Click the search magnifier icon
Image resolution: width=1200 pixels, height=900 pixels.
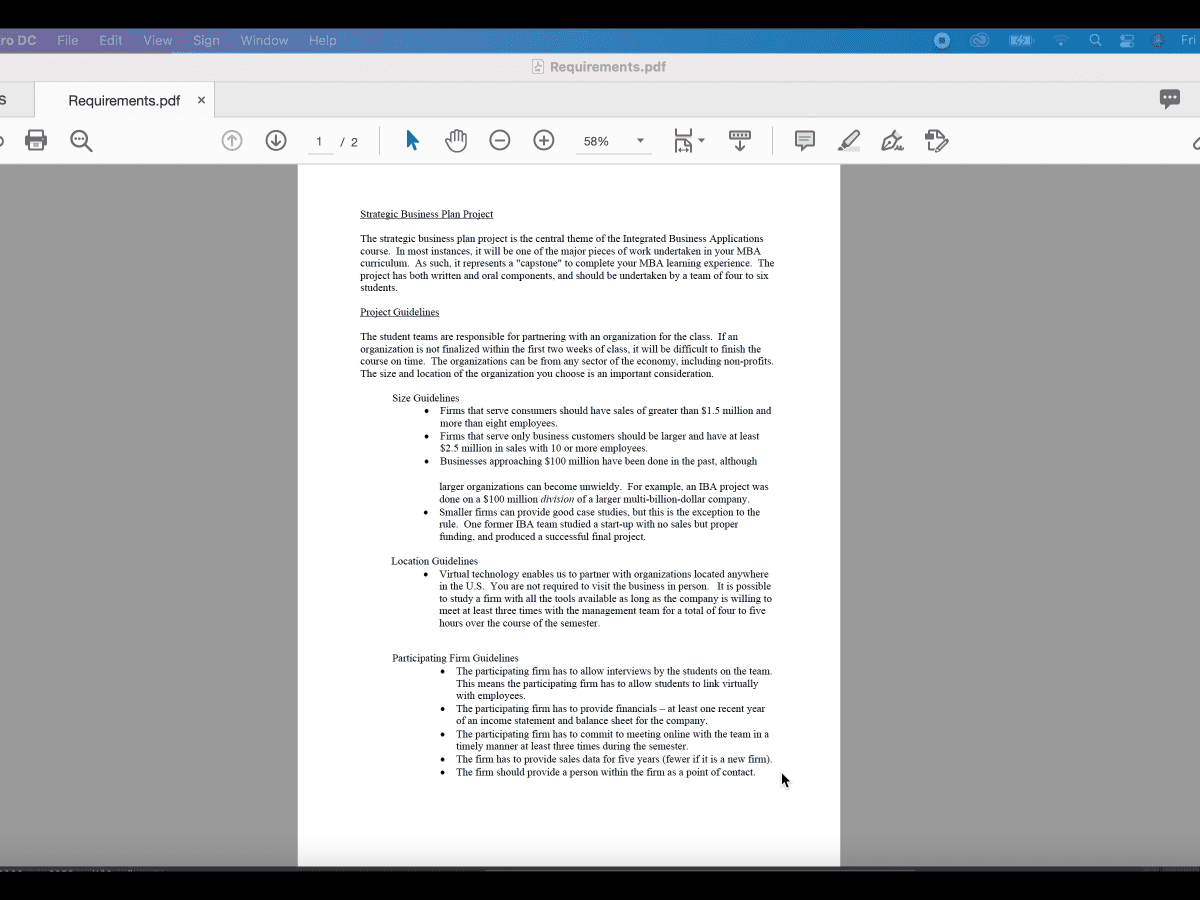pos(81,140)
